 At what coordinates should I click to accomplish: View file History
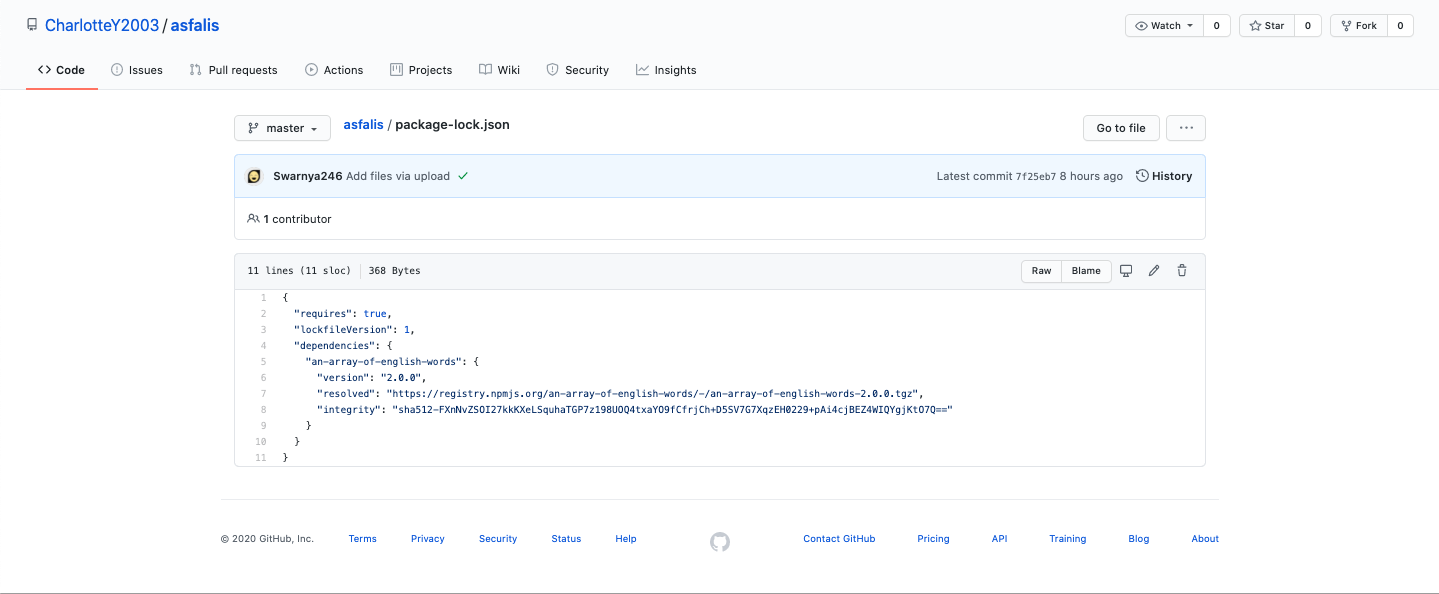click(1164, 176)
